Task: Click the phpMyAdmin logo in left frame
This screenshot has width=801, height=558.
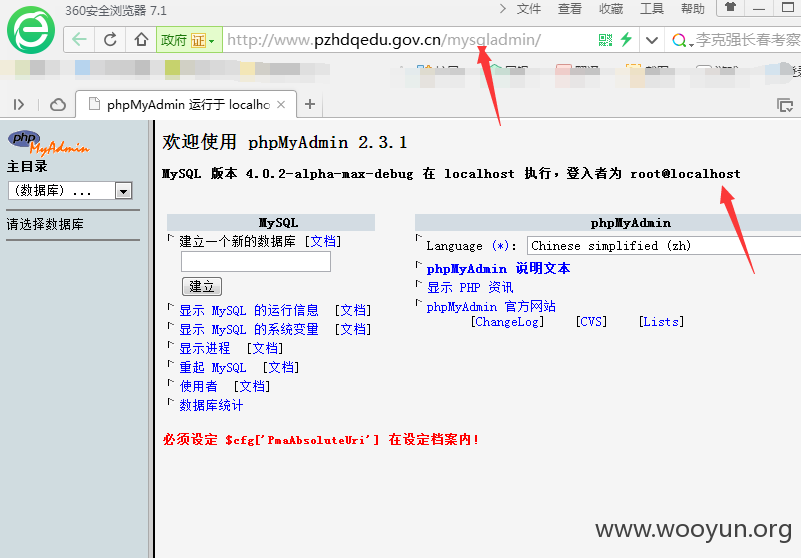Action: tap(48, 142)
